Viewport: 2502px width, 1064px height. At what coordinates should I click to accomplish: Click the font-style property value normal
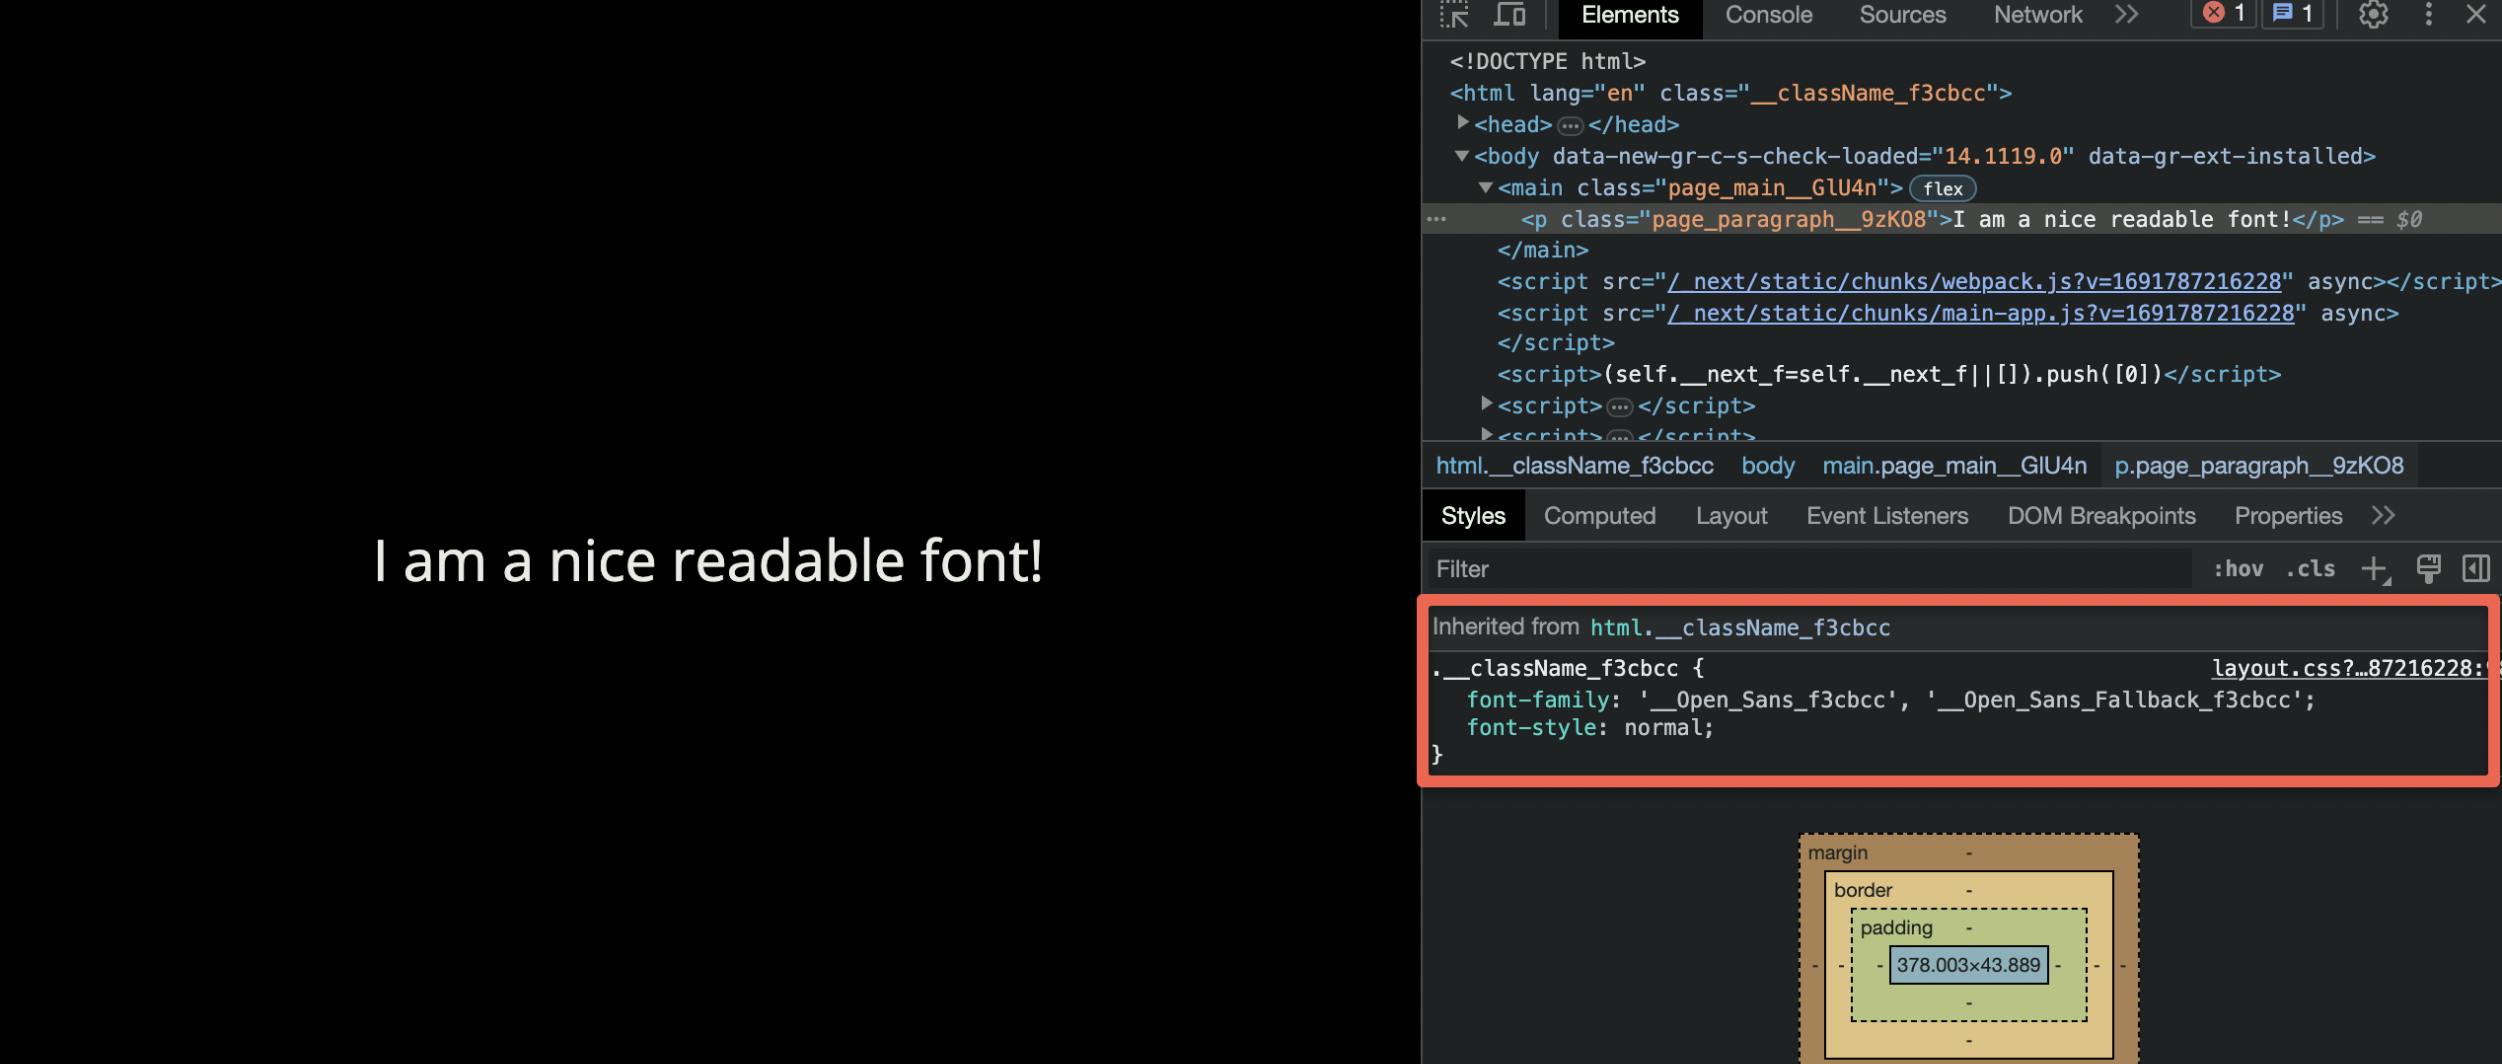[1664, 727]
